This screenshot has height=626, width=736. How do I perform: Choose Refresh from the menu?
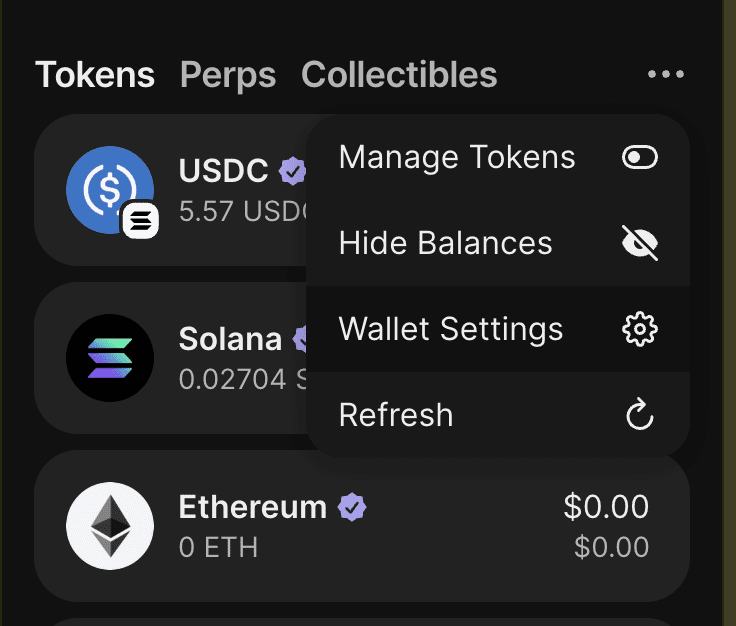[396, 415]
